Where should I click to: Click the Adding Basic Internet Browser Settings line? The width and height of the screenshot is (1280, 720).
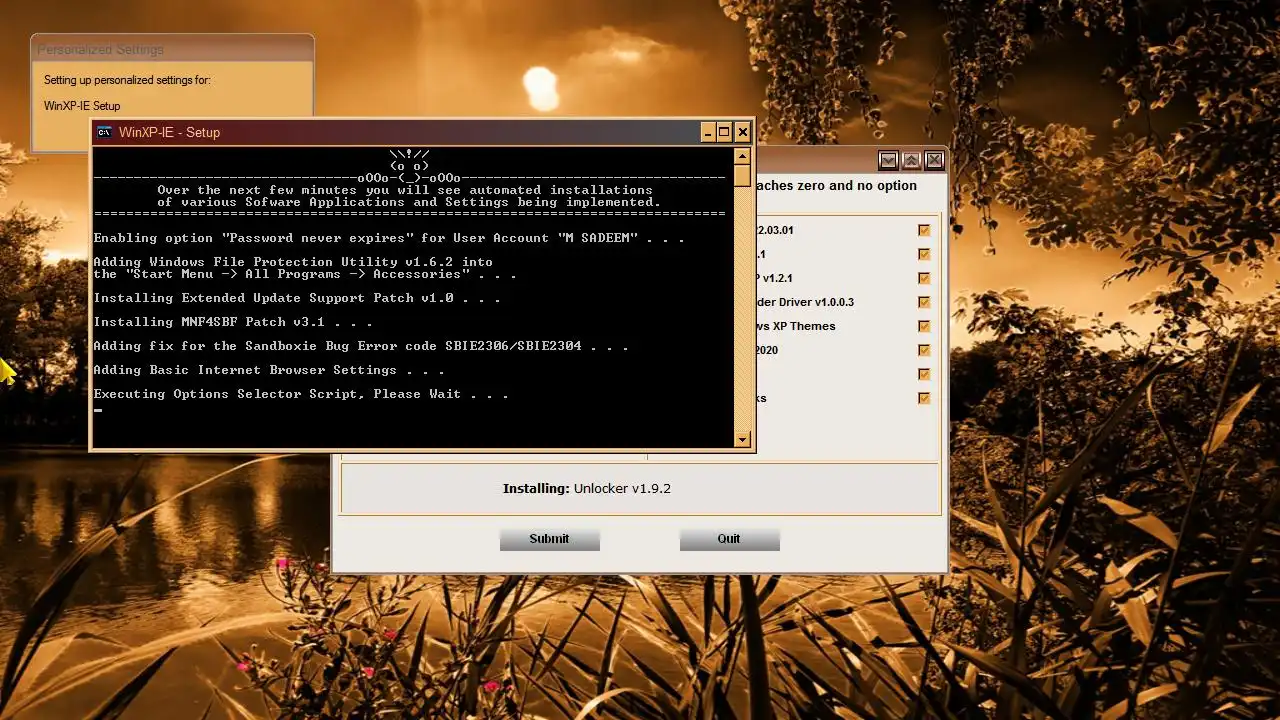pyautogui.click(x=269, y=370)
